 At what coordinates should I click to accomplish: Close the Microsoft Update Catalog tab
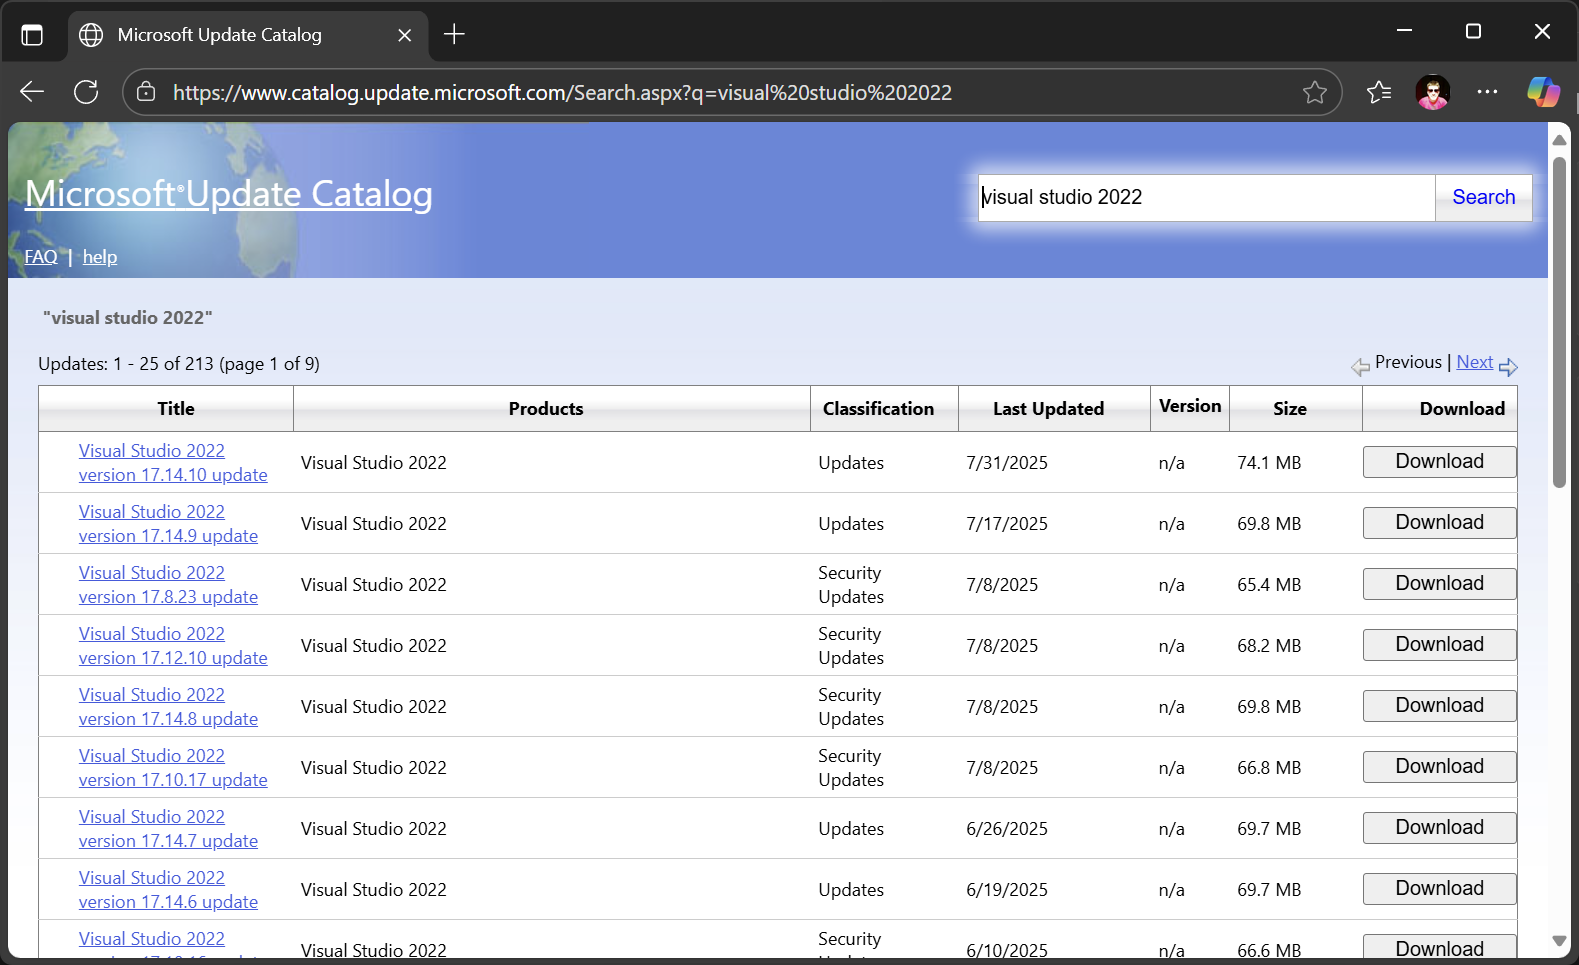404,35
